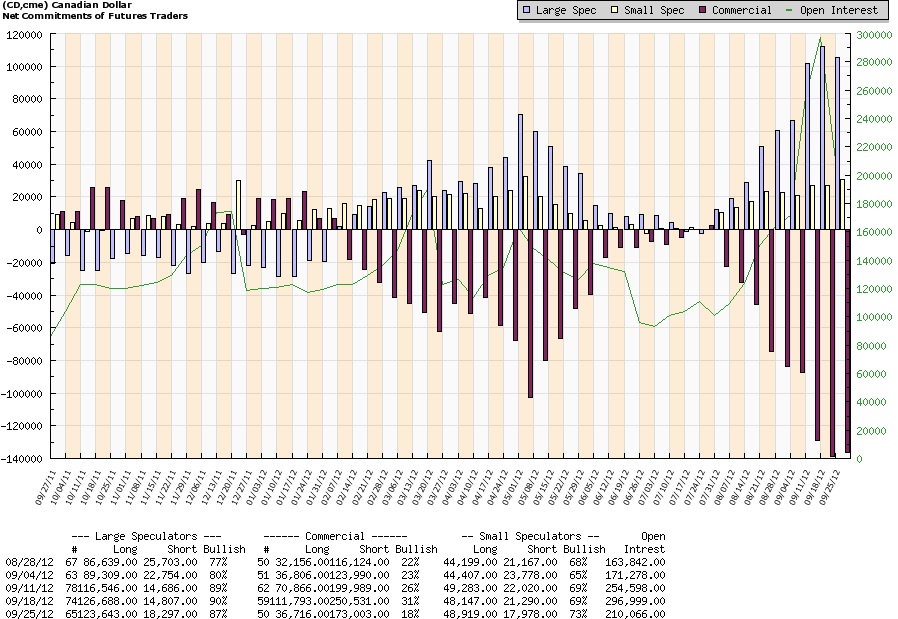Screen dimensions: 898x619
Task: Click the Large Spec legend color swatch
Action: click(526, 10)
